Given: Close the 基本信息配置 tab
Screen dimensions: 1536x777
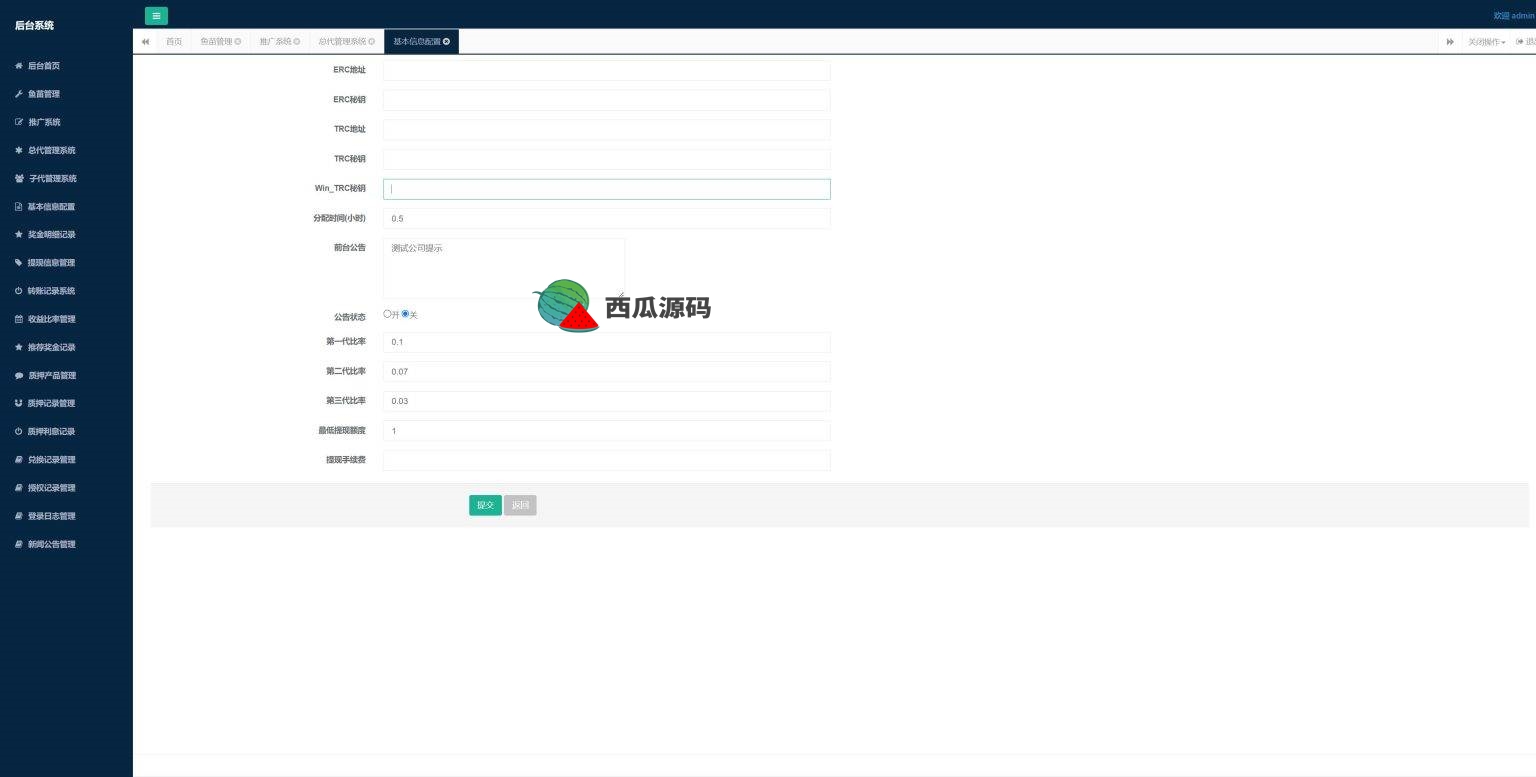Looking at the screenshot, I should [446, 42].
